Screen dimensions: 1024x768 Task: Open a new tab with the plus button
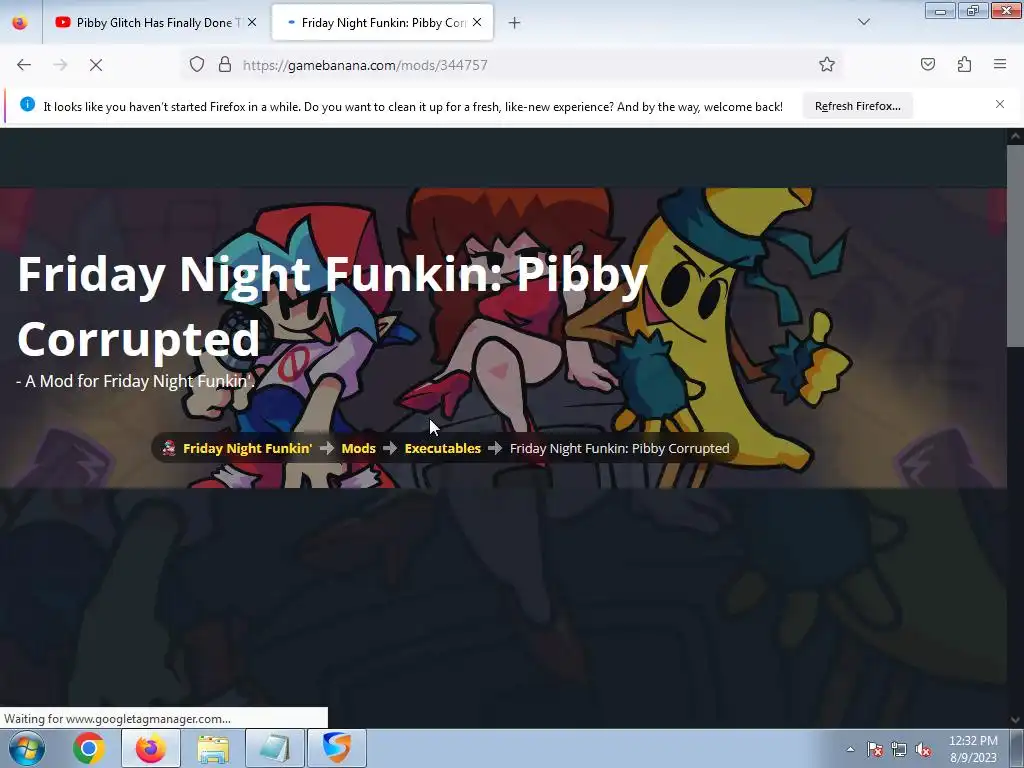coord(515,23)
